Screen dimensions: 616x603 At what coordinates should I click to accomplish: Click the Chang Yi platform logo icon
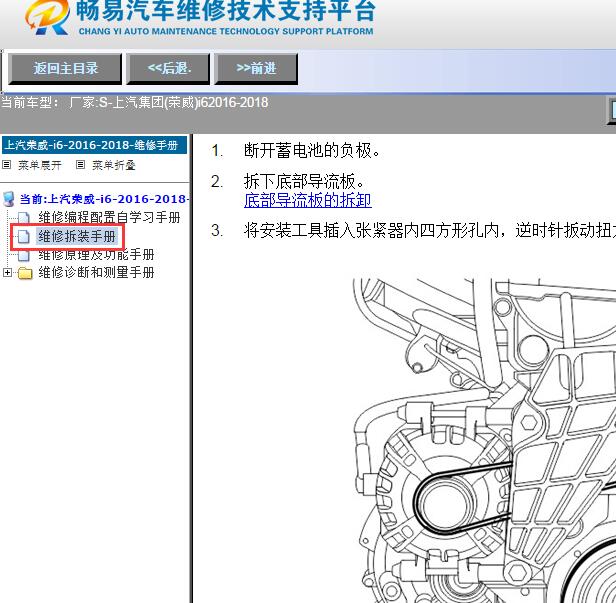point(47,16)
